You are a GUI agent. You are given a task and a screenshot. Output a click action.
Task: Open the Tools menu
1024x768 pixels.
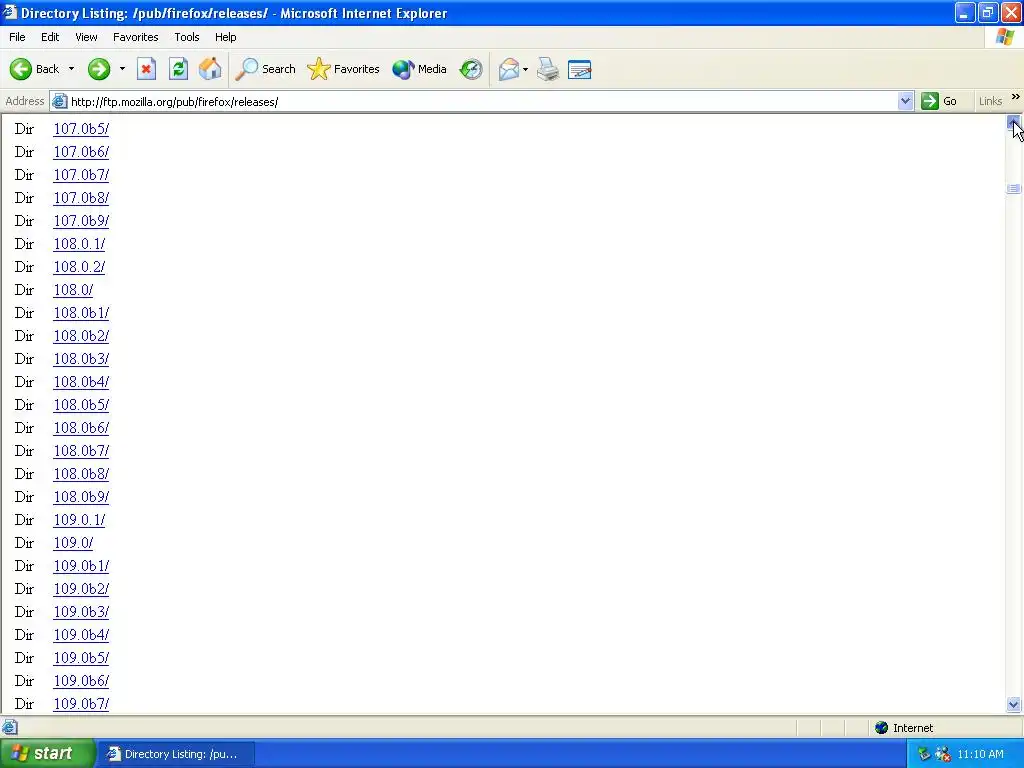tap(187, 37)
